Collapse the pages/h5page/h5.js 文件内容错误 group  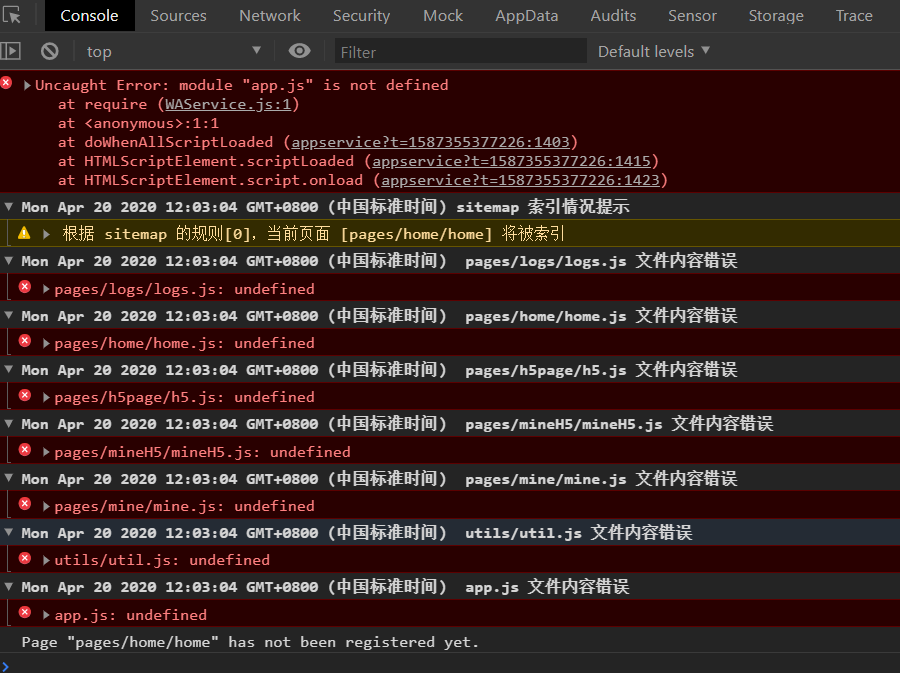(x=9, y=369)
